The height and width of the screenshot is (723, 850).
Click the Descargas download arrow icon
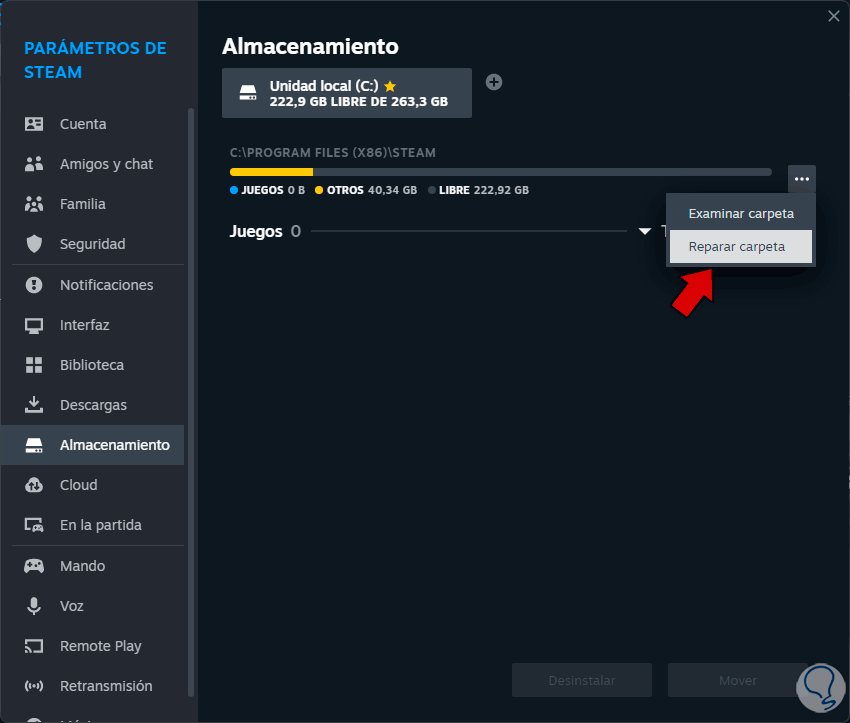[x=34, y=404]
